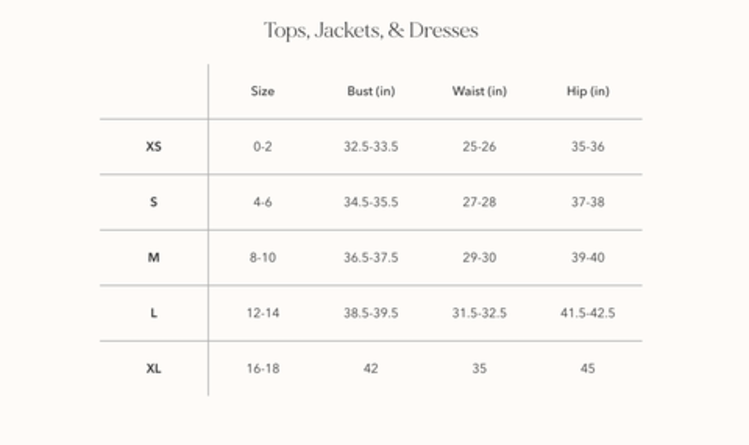The image size is (749, 445).
Task: Click the 16-18 size cell
Action: coord(262,368)
